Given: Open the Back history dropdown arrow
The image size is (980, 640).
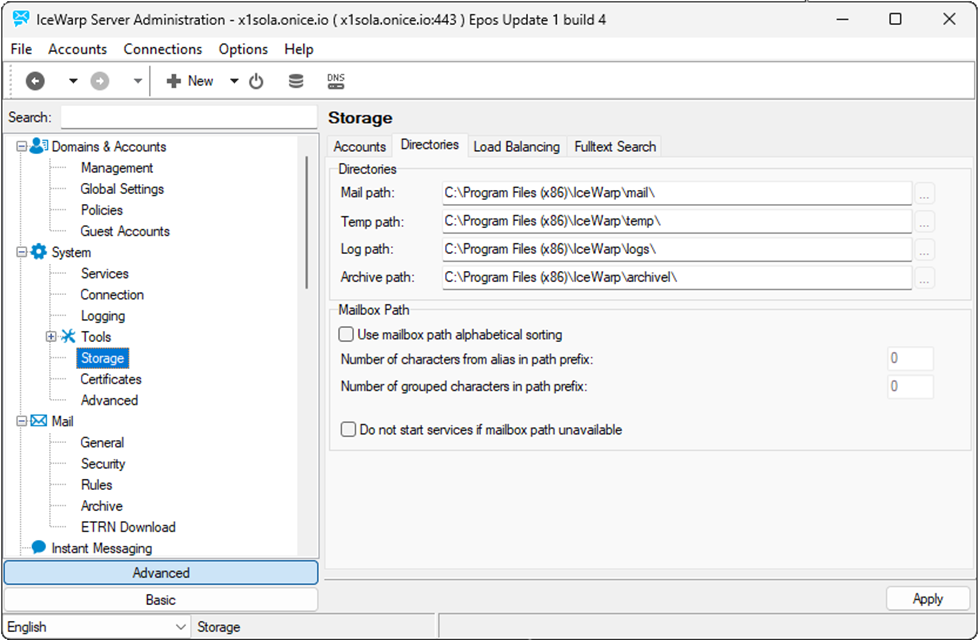Looking at the screenshot, I should click(x=73, y=81).
